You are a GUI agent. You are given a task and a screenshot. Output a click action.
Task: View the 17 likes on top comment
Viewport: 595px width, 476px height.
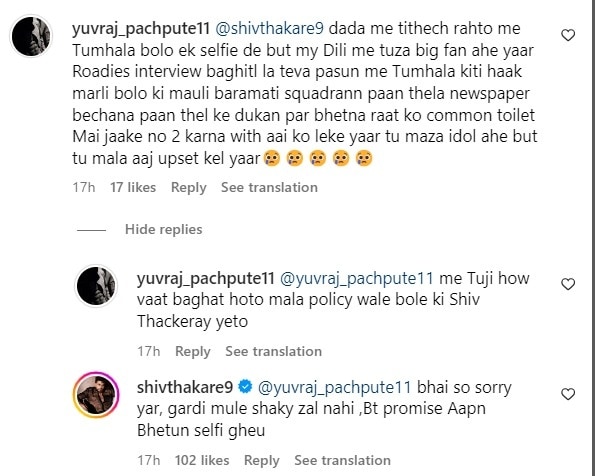point(133,188)
